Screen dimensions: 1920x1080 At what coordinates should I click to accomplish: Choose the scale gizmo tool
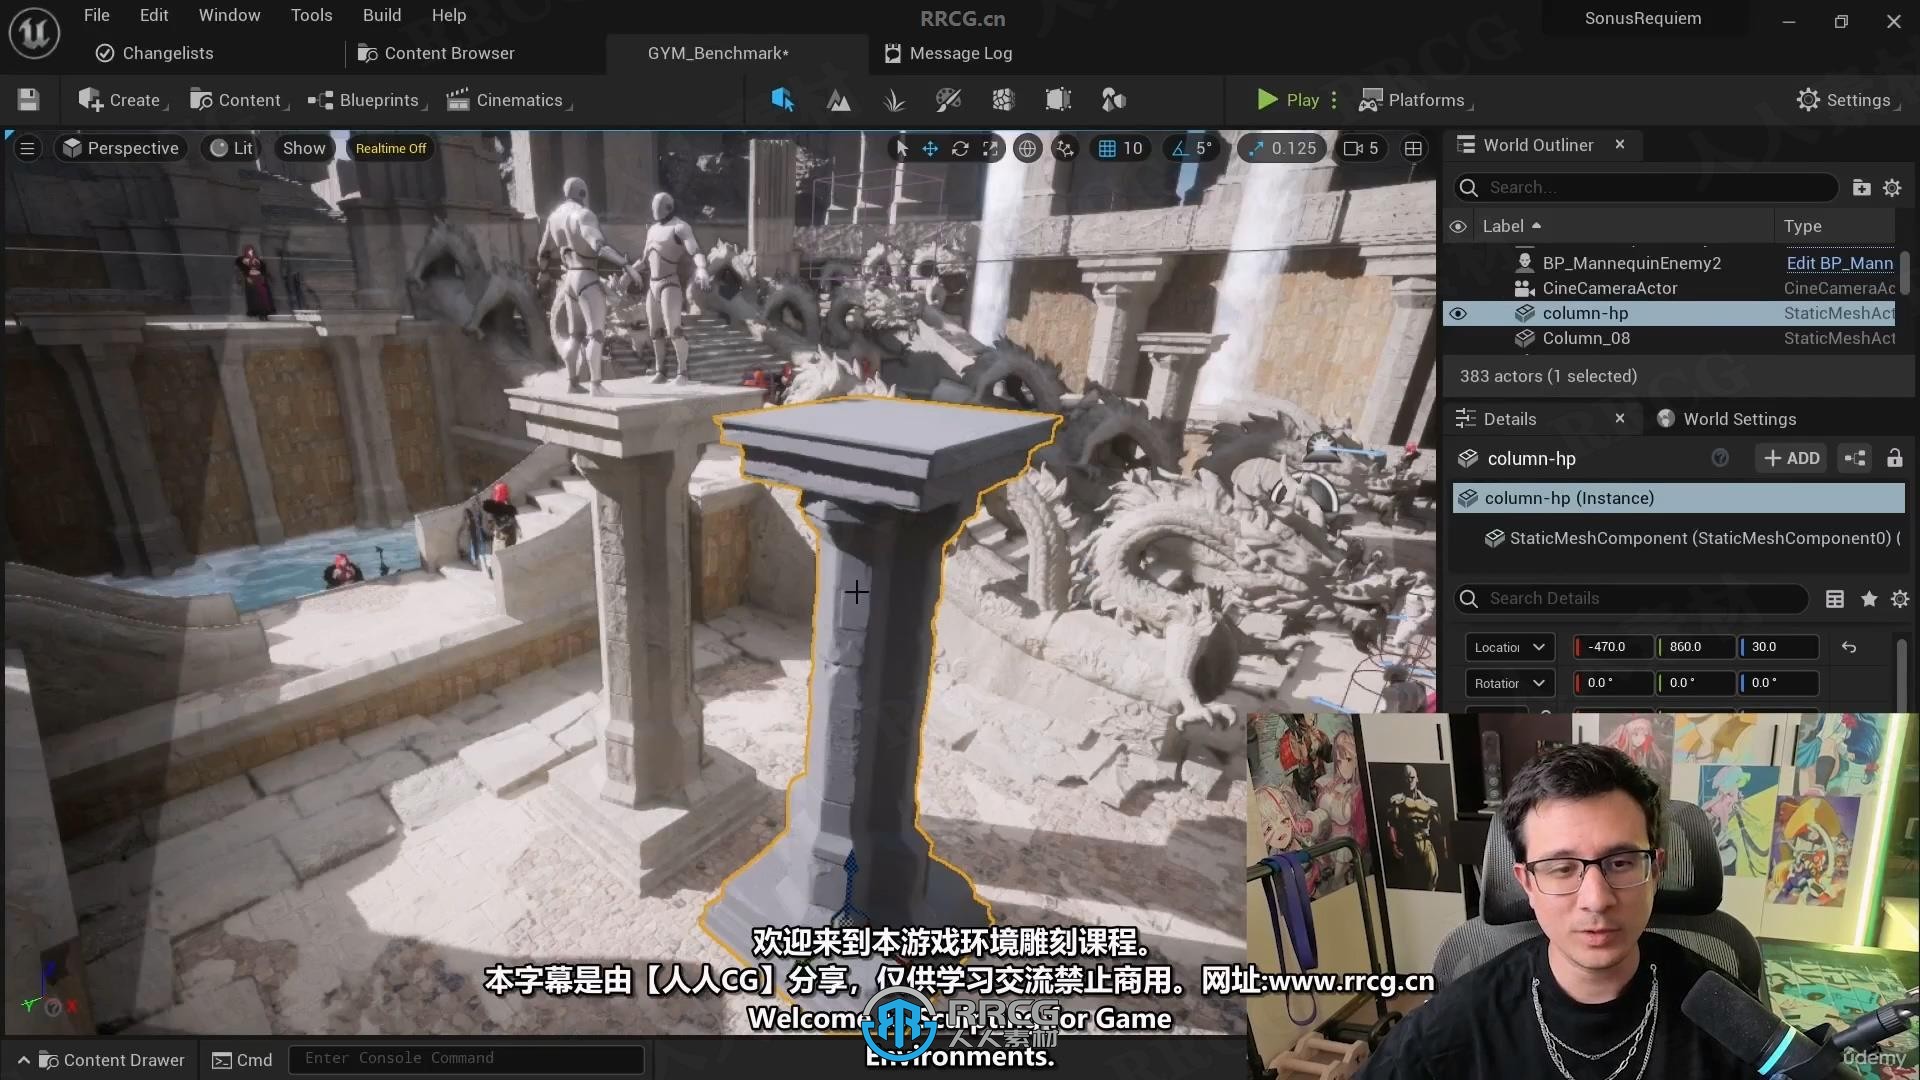[x=990, y=148]
